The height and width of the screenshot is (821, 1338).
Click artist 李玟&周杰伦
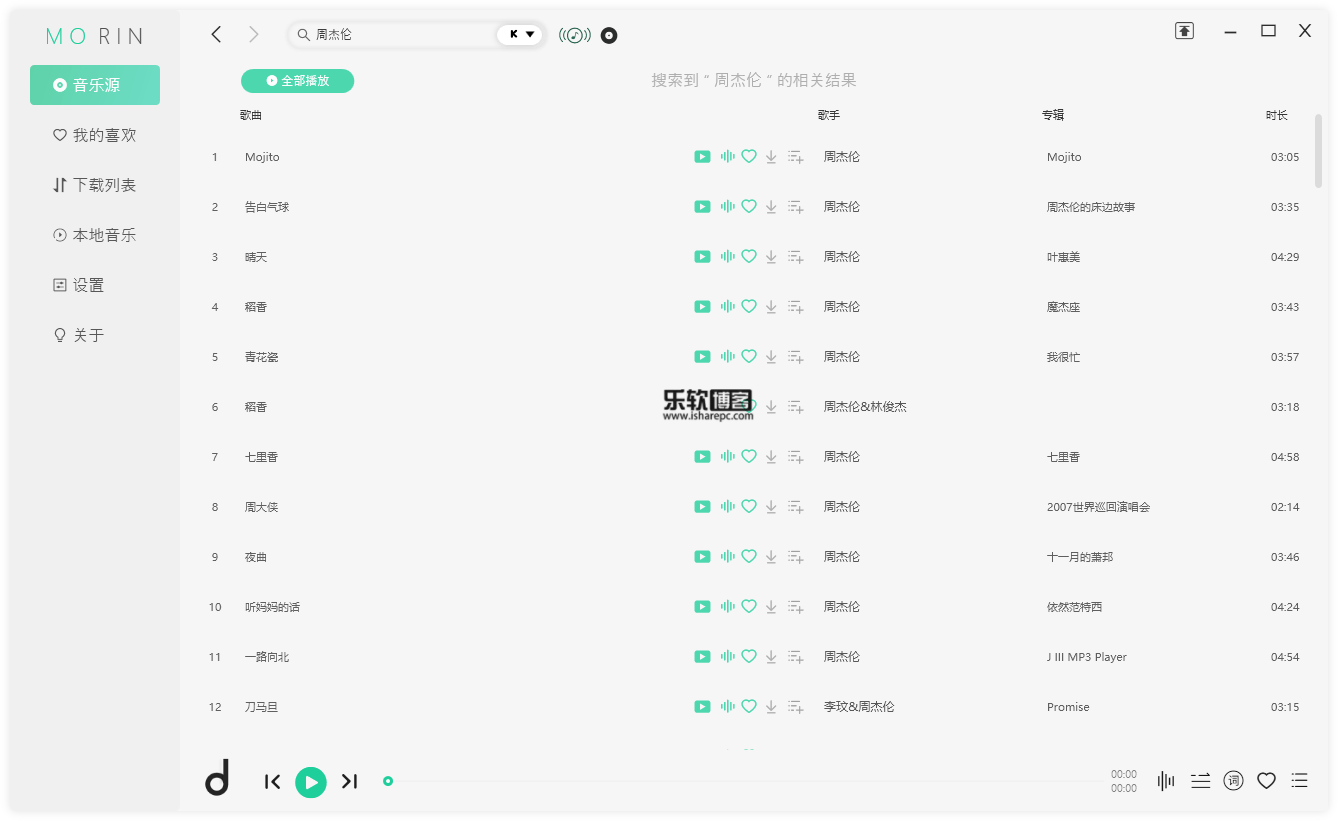(x=859, y=707)
